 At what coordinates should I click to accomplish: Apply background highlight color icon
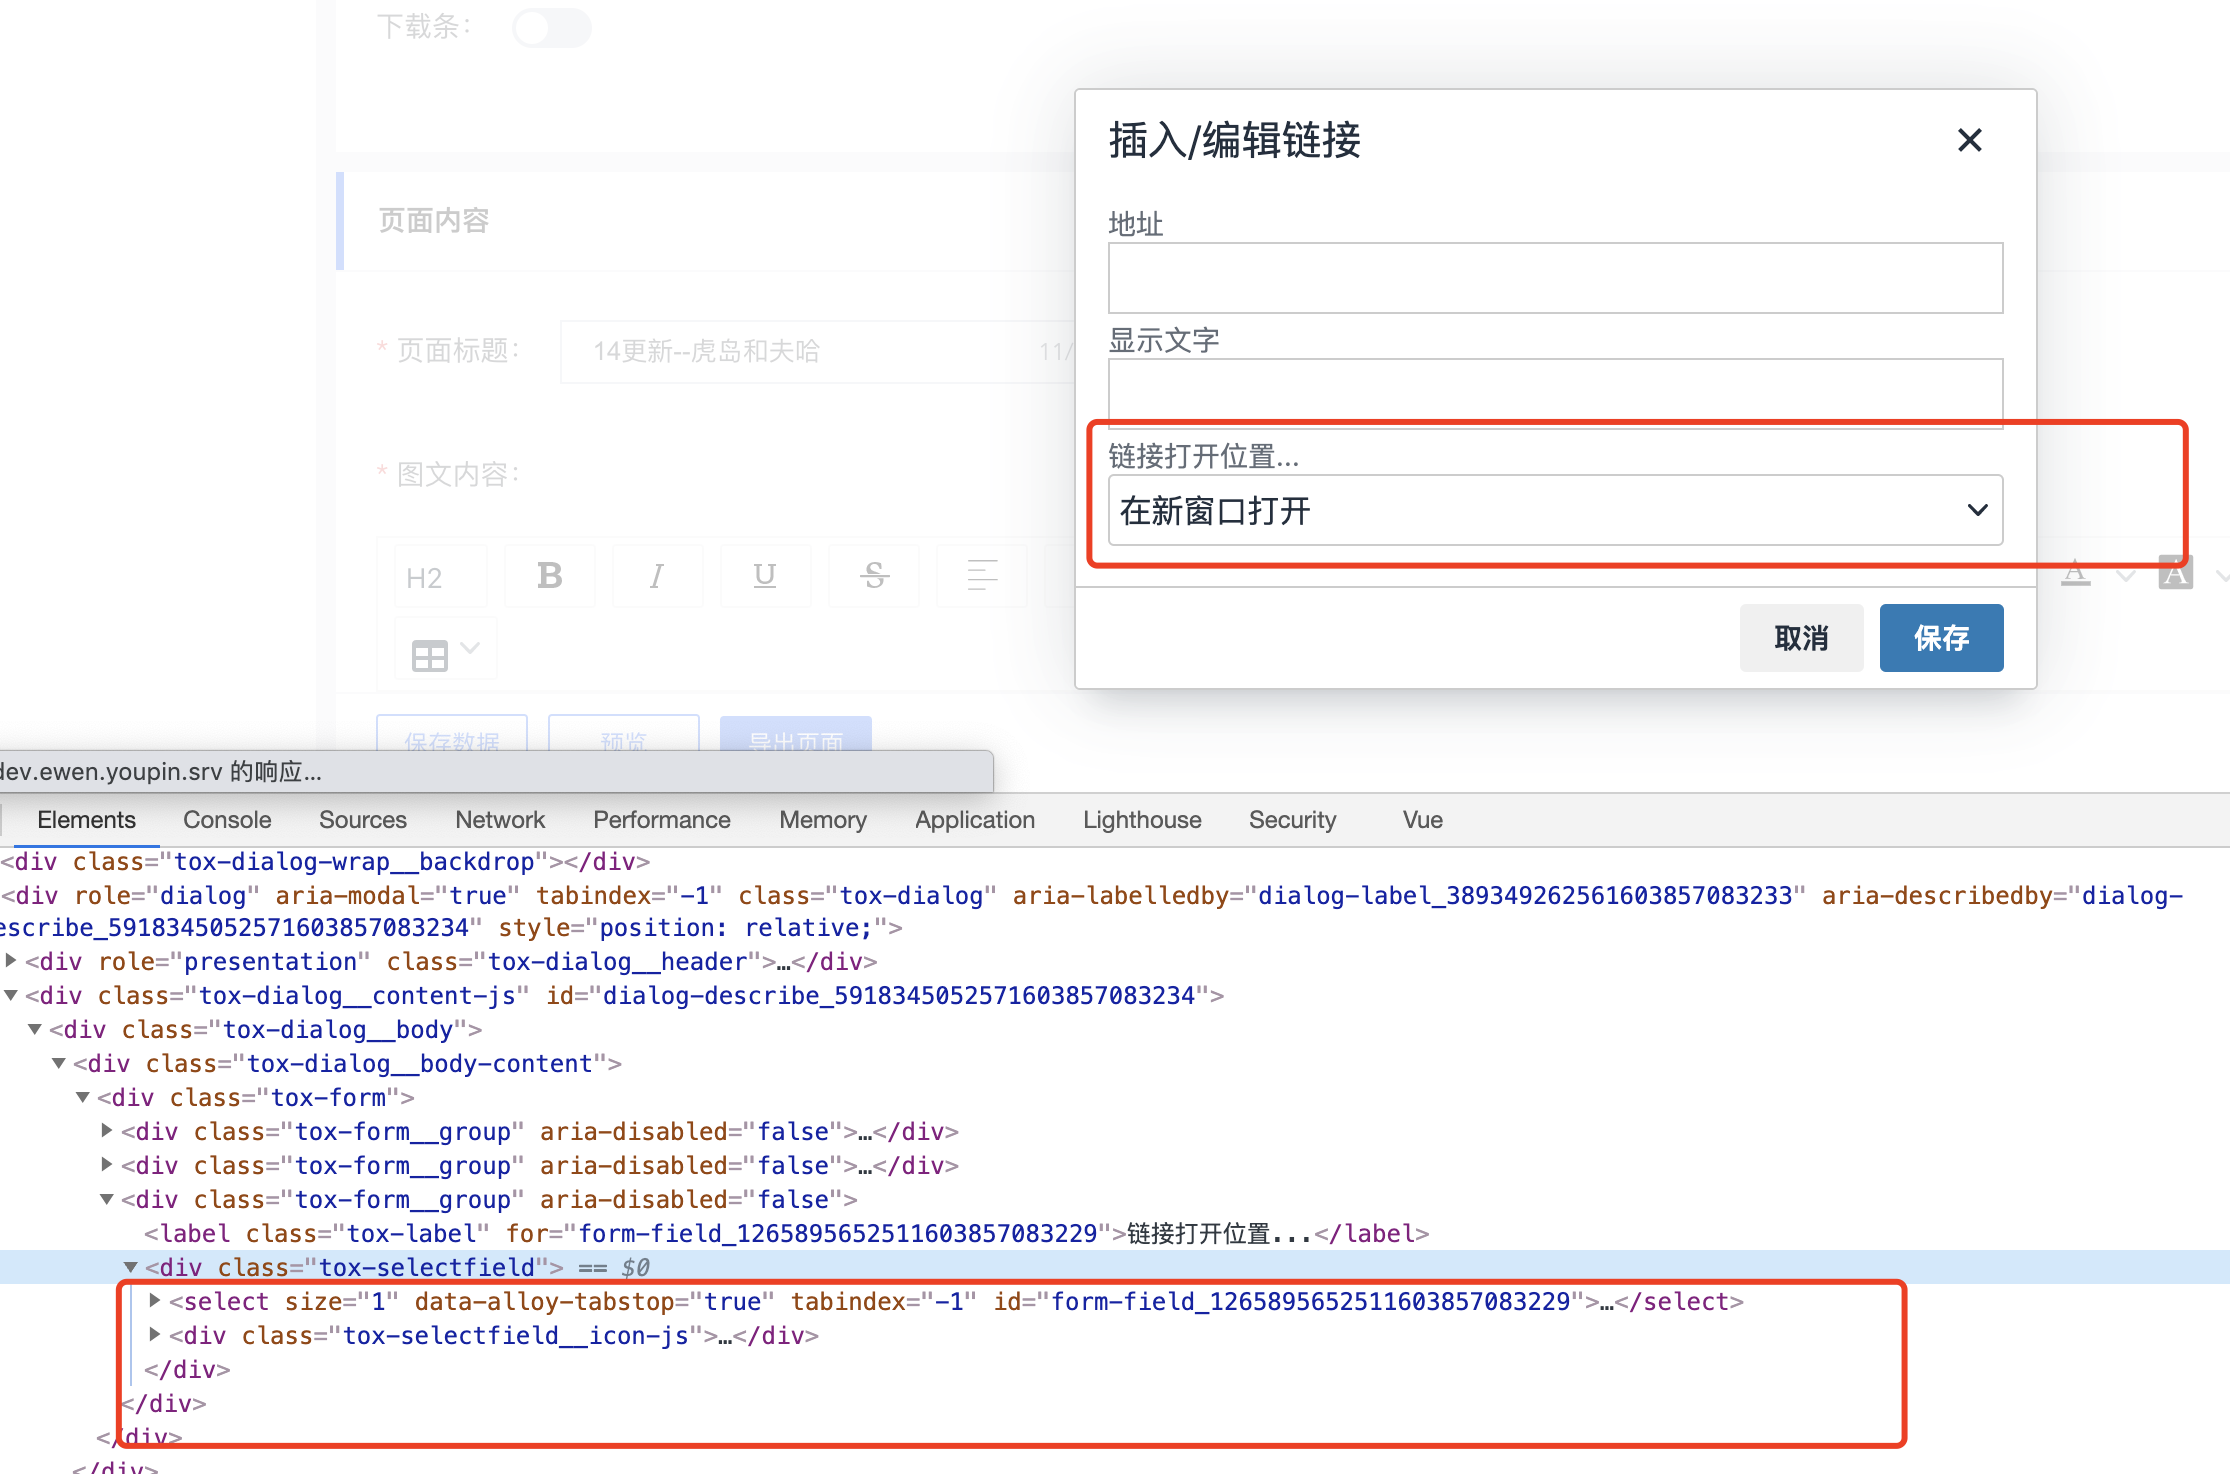pos(2177,575)
